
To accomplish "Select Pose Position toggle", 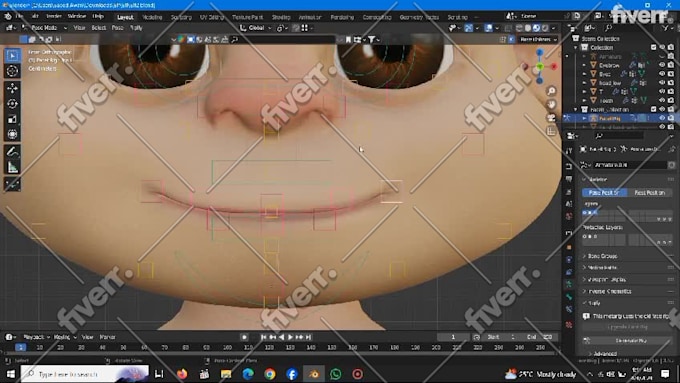I will coord(604,192).
